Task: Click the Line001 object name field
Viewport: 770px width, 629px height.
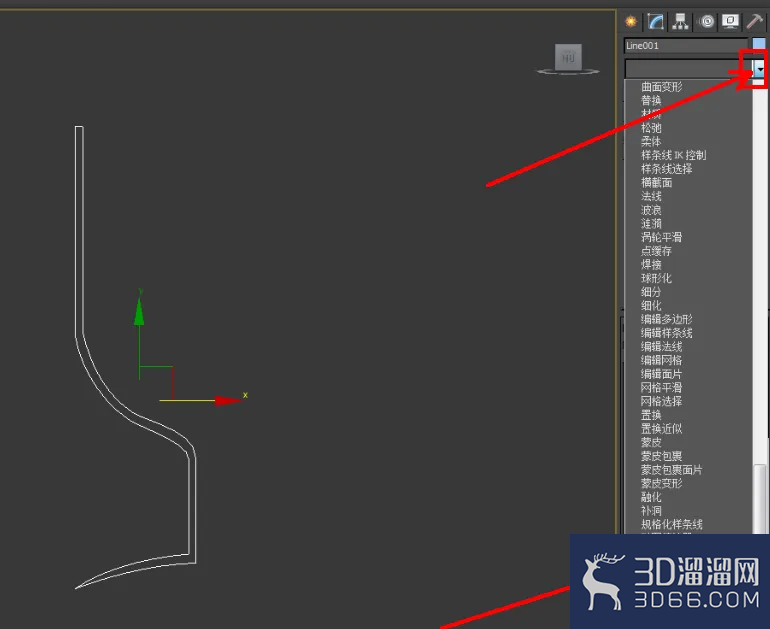Action: point(686,46)
